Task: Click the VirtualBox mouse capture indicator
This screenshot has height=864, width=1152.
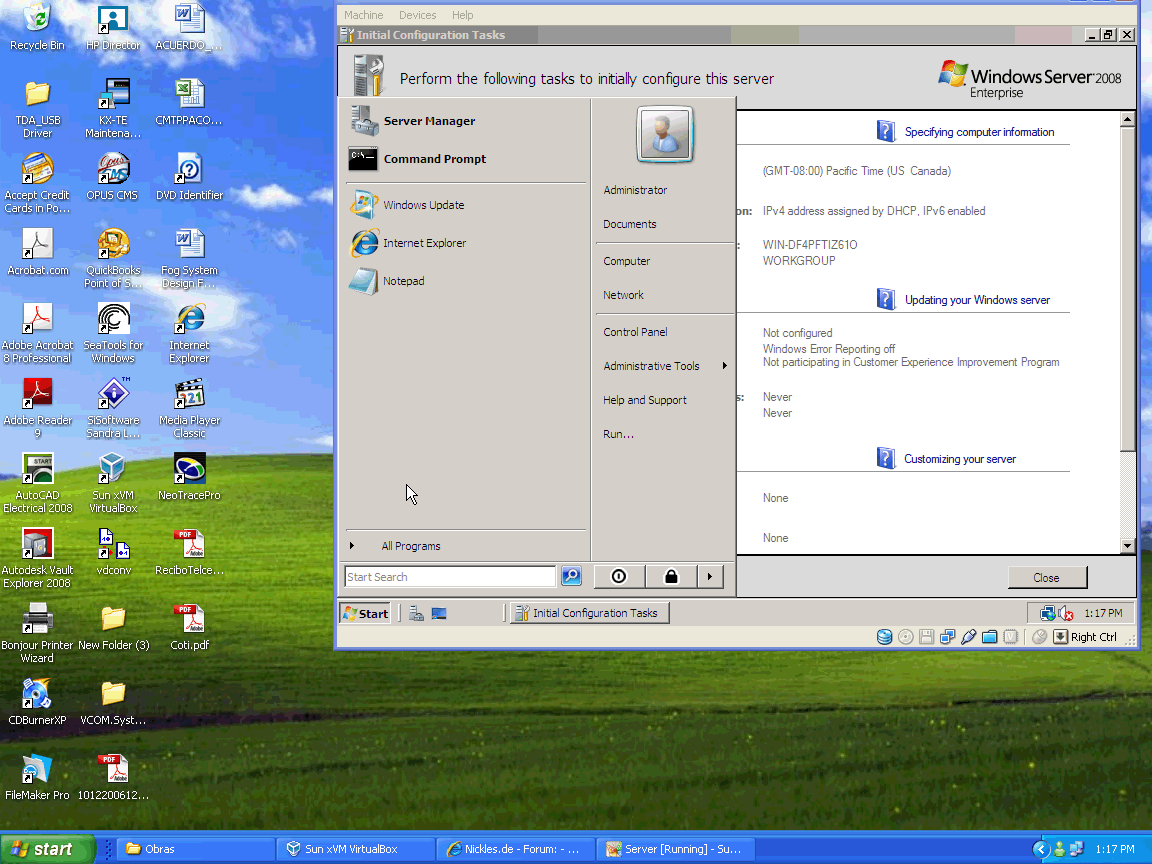Action: coord(1039,637)
